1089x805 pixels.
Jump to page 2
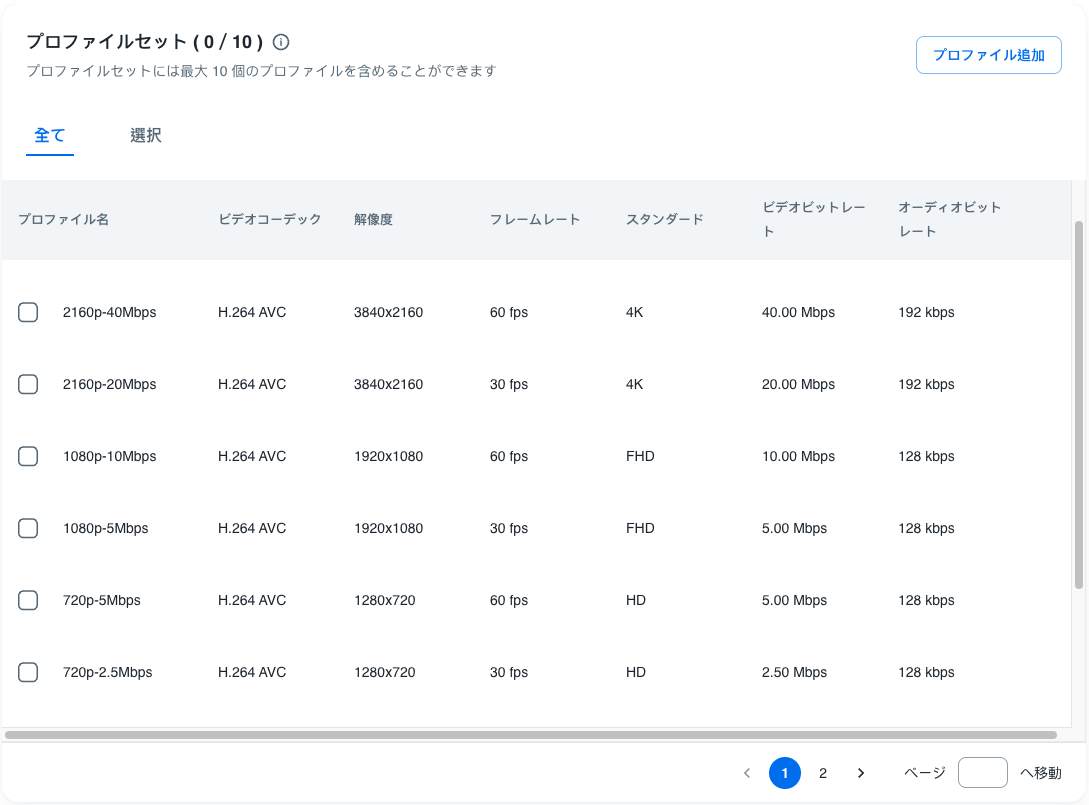pos(823,773)
